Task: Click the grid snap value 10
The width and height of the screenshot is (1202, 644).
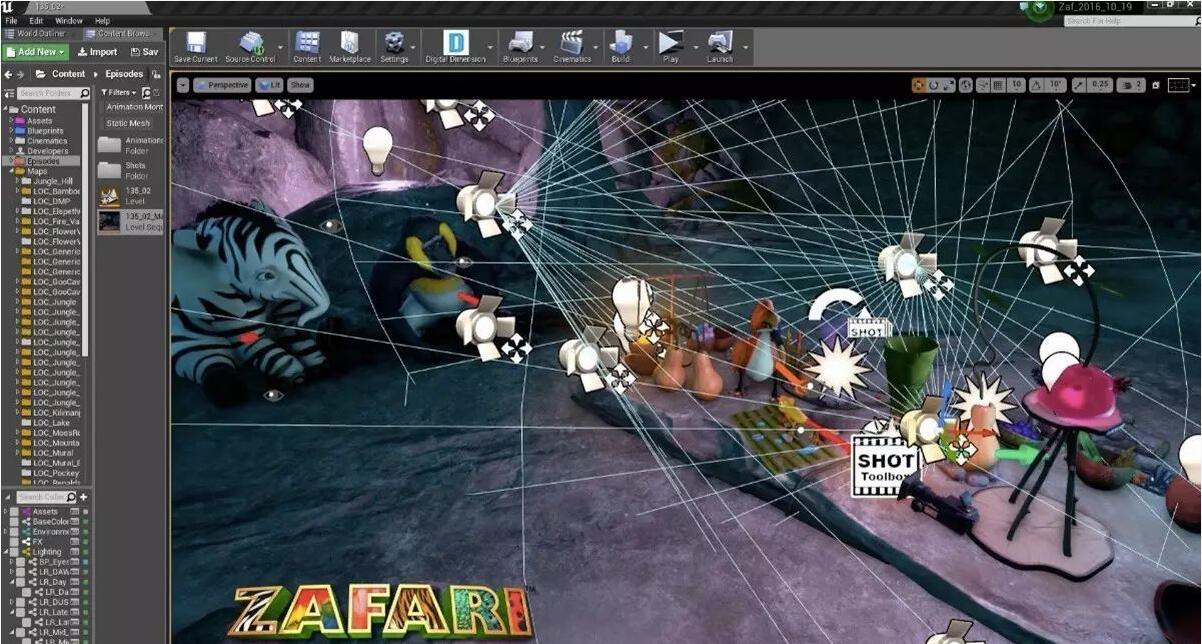Action: pyautogui.click(x=1016, y=85)
